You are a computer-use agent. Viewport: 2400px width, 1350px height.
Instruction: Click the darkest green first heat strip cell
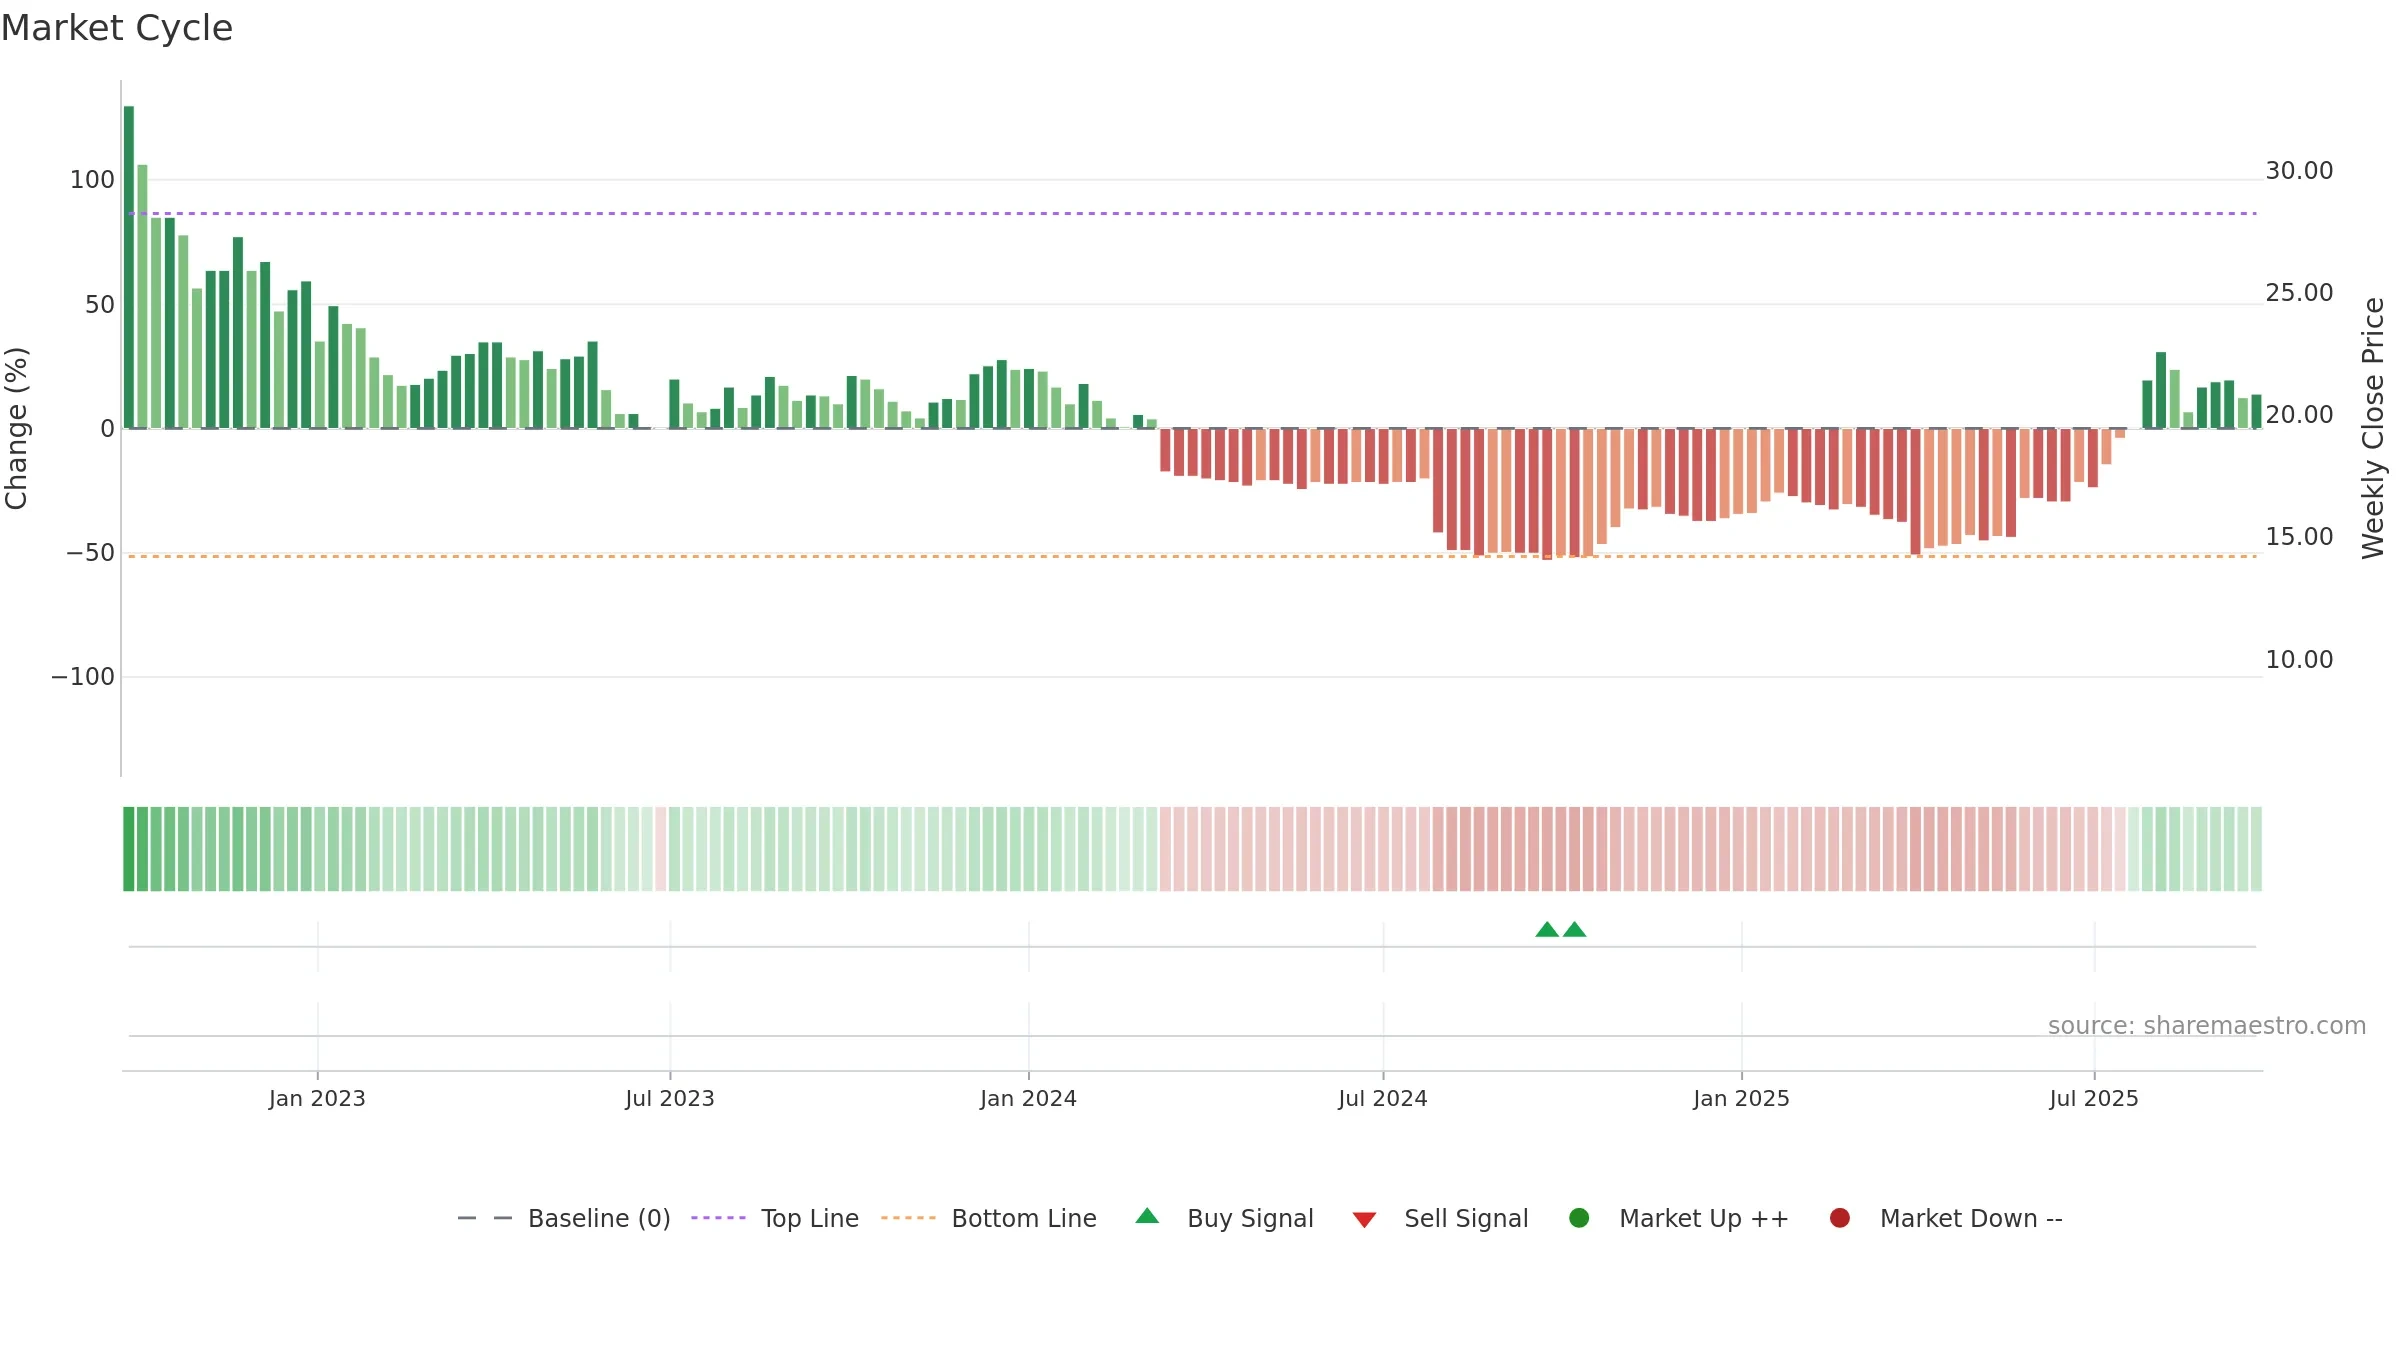(129, 849)
